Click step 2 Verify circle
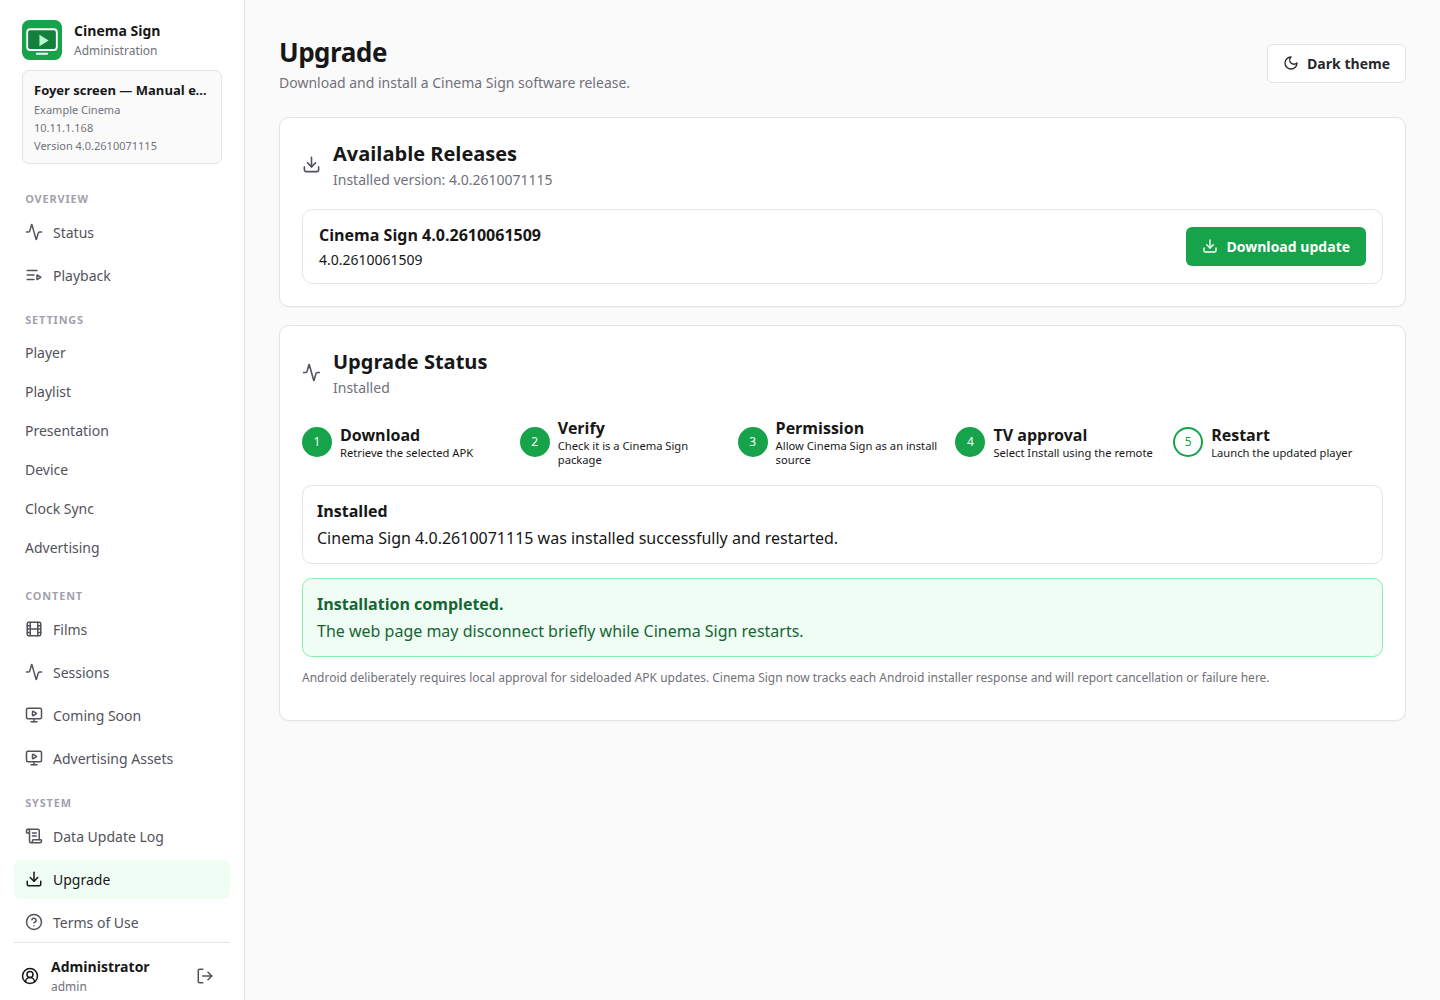 [x=535, y=442]
